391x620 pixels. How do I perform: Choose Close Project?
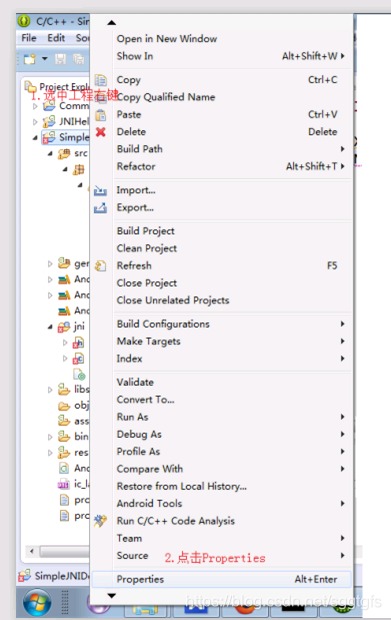point(222,283)
